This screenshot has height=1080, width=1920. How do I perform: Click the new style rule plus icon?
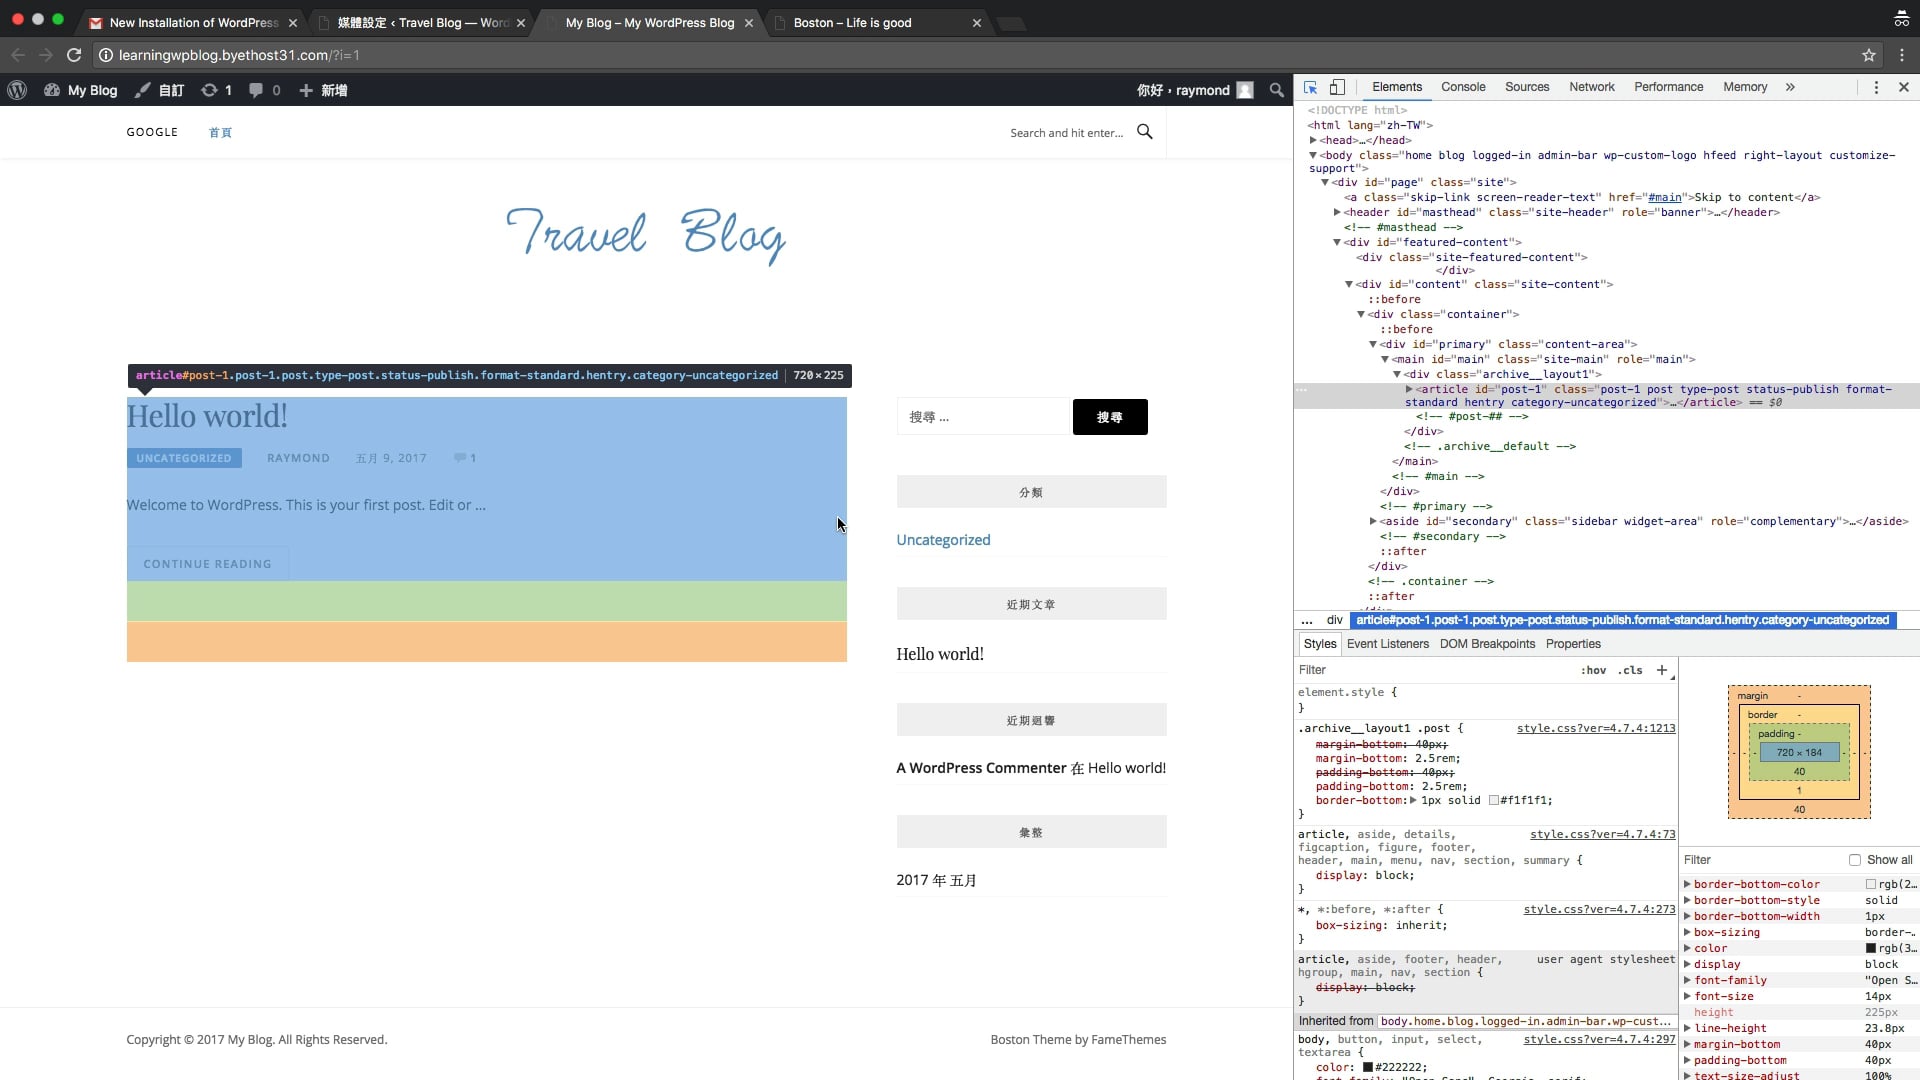[x=1661, y=670]
